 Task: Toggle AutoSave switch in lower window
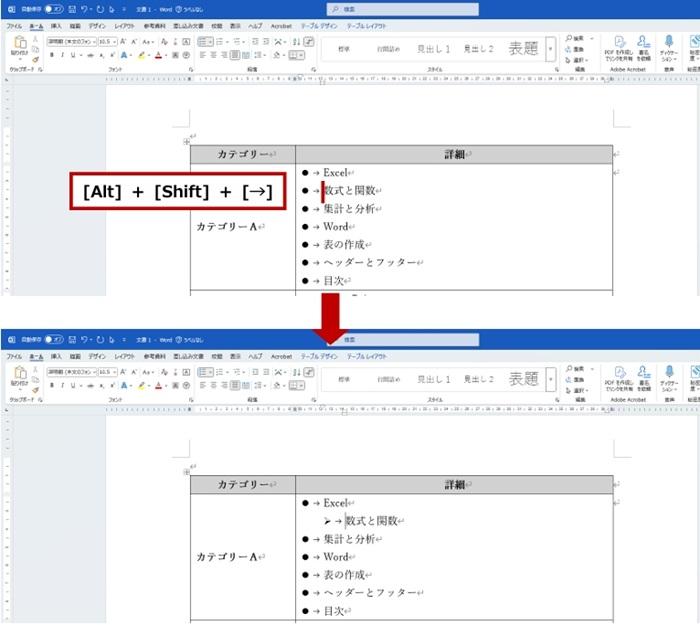click(53, 340)
